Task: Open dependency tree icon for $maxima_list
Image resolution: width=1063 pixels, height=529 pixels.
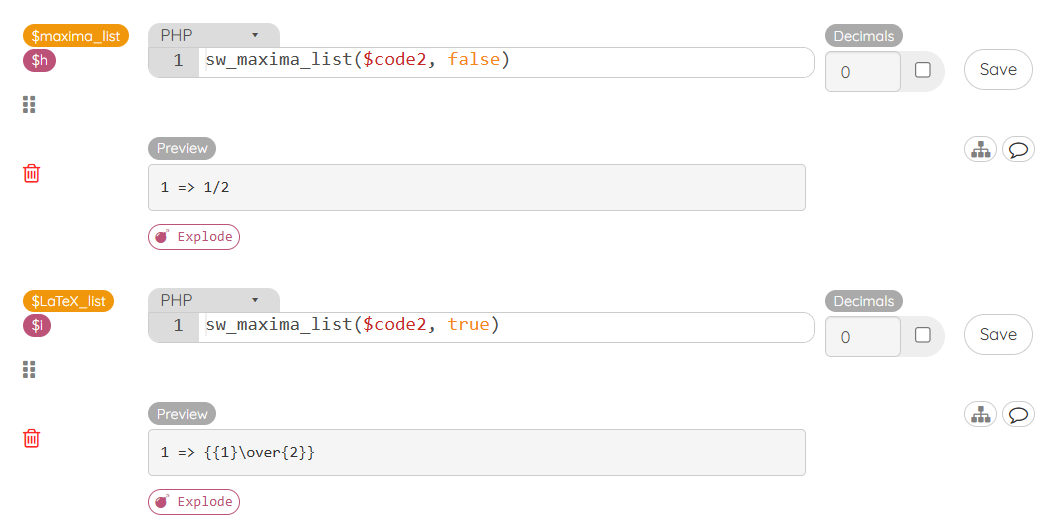Action: click(980, 149)
